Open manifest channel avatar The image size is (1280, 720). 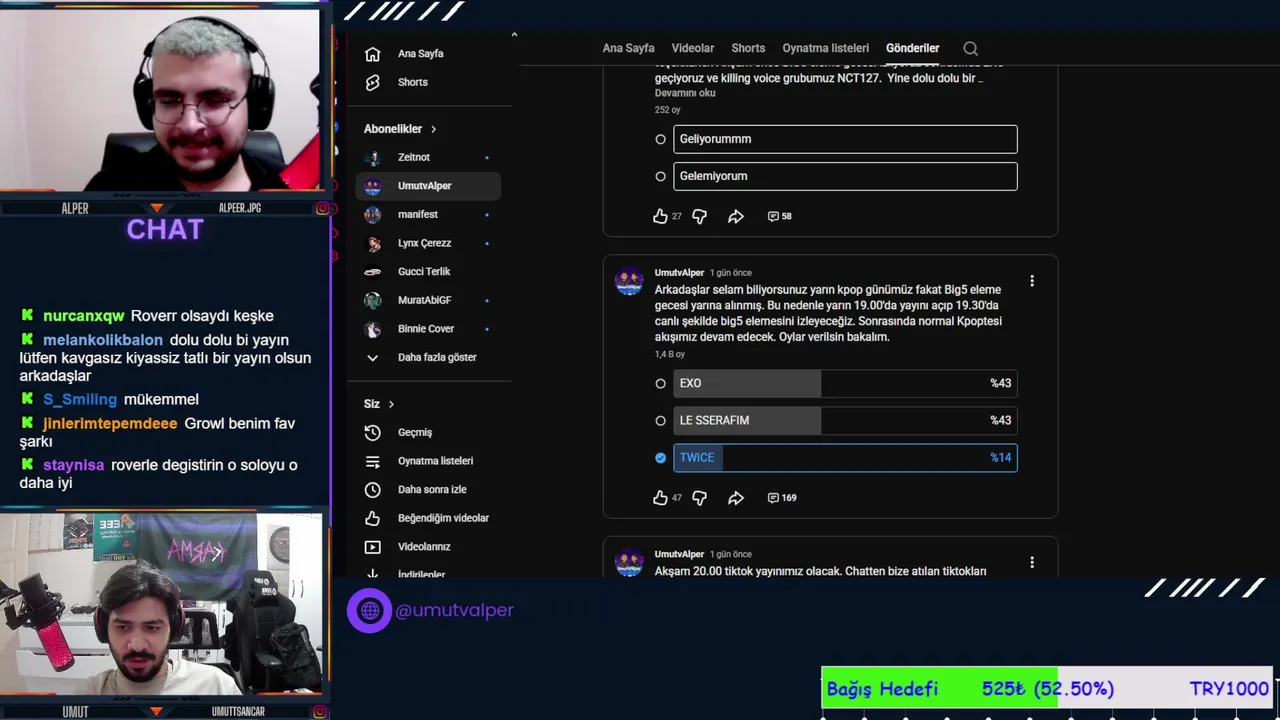point(373,214)
